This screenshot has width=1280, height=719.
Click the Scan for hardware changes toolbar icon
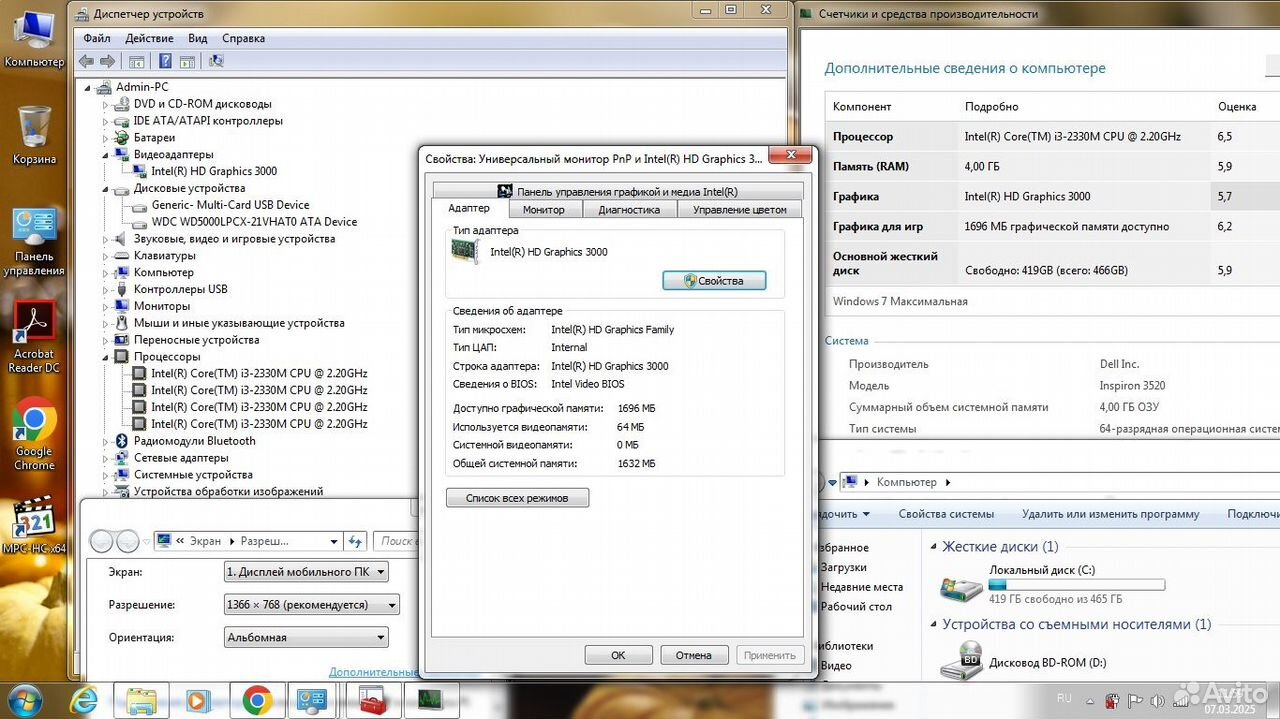click(x=215, y=61)
